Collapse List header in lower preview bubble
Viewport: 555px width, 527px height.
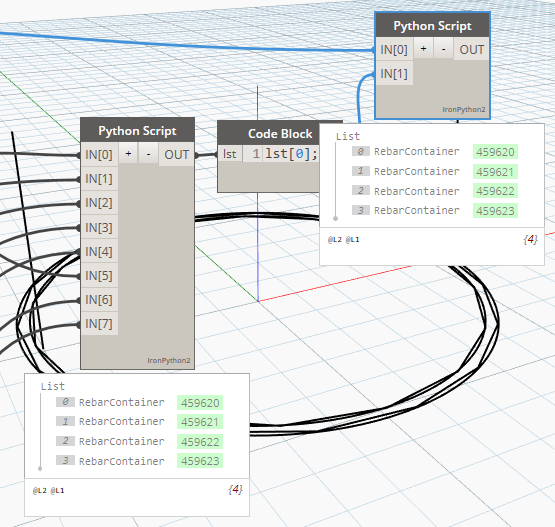point(53,386)
